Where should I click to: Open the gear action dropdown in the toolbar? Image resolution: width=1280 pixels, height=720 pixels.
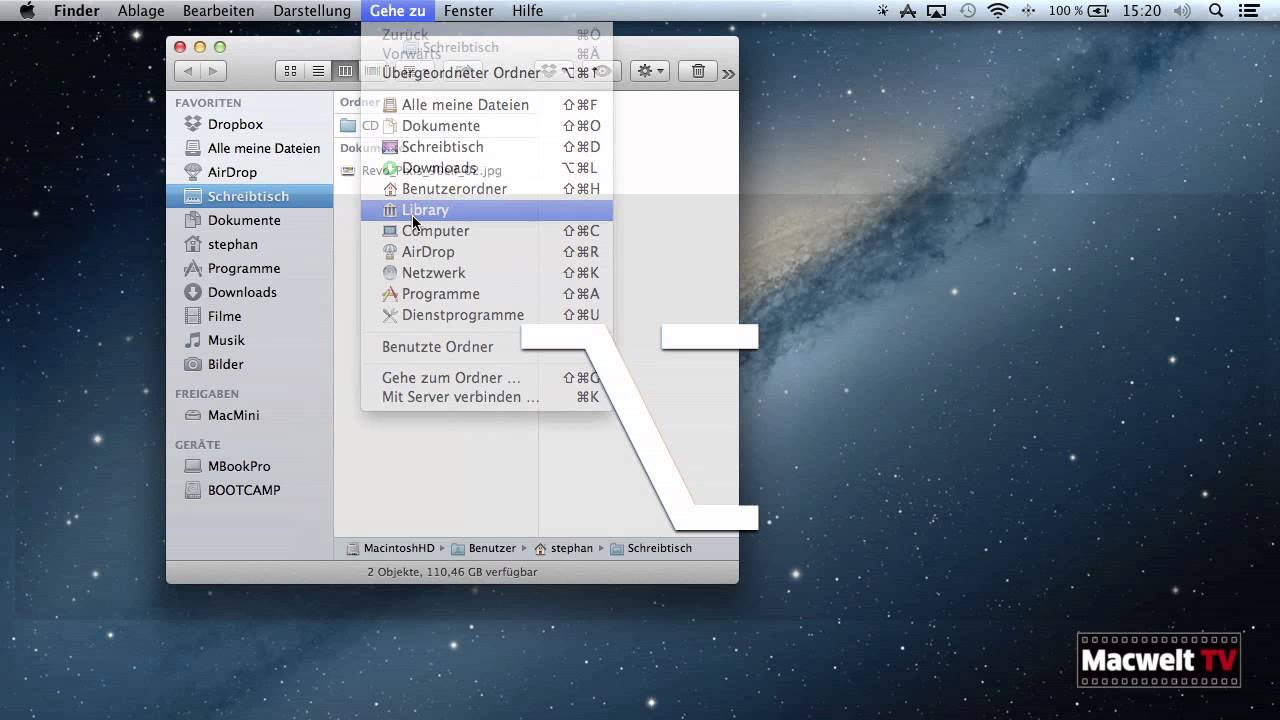tap(649, 71)
